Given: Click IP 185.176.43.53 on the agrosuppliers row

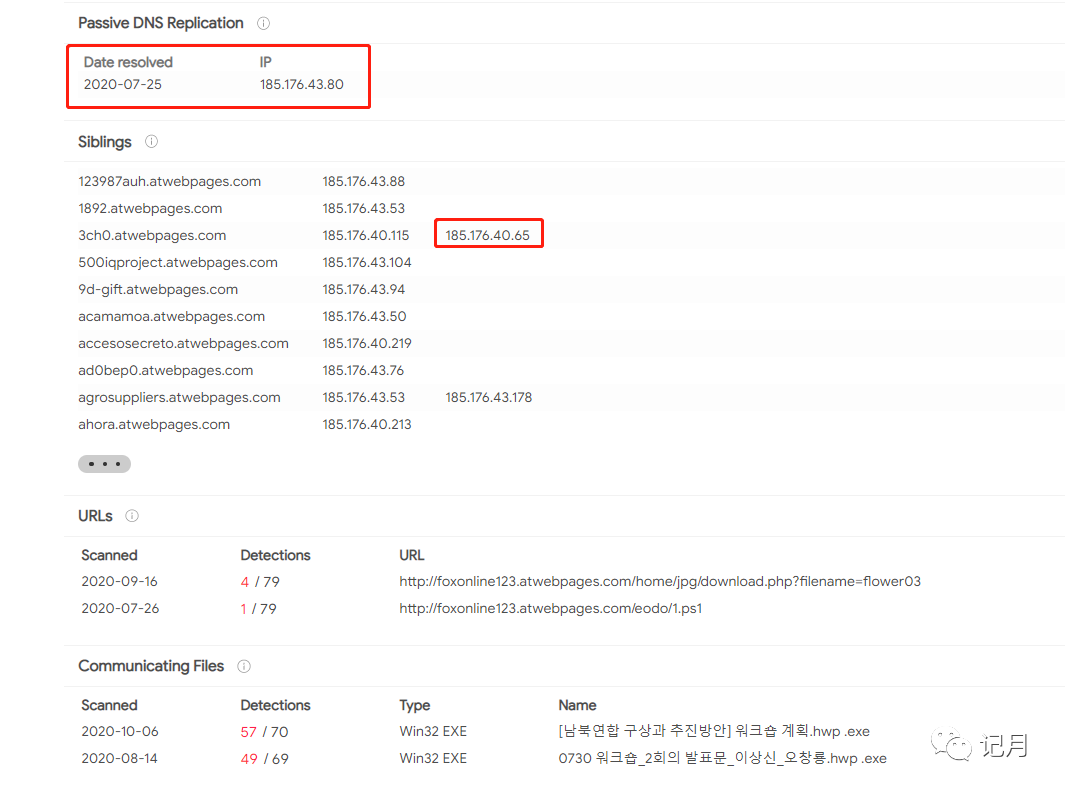Looking at the screenshot, I should coord(363,397).
